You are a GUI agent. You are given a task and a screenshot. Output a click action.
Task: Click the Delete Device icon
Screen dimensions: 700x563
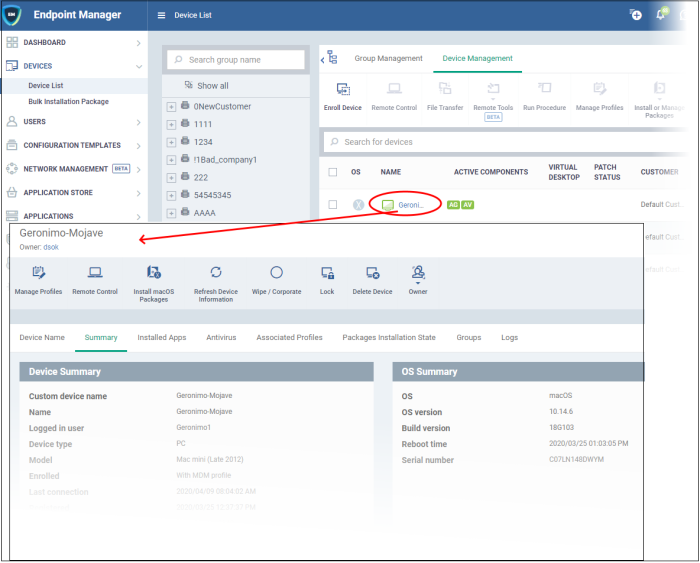point(372,273)
